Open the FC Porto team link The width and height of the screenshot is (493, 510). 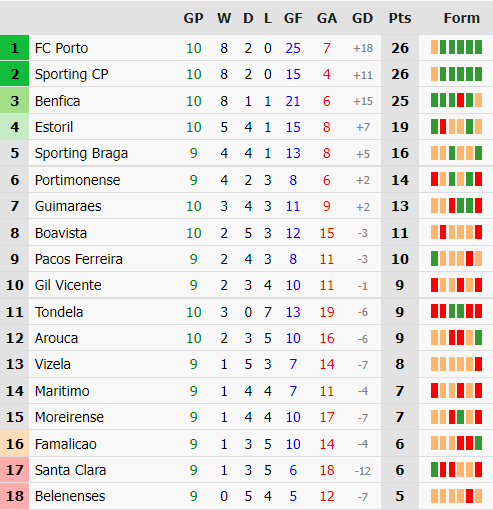click(61, 48)
